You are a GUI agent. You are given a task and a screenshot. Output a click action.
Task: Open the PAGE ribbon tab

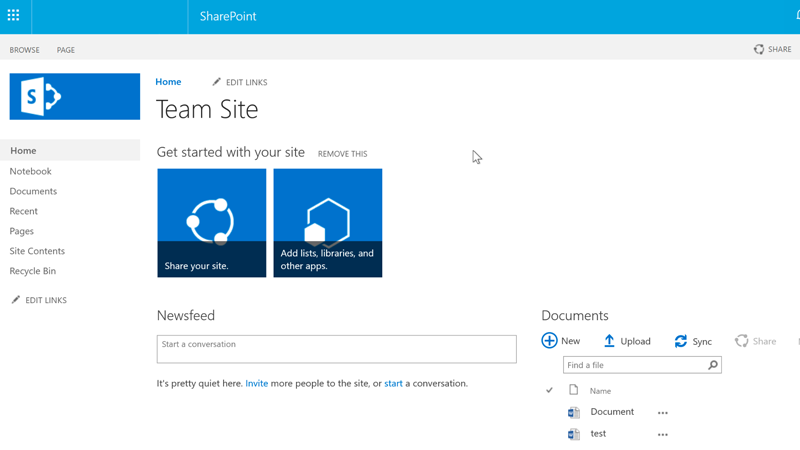65,49
